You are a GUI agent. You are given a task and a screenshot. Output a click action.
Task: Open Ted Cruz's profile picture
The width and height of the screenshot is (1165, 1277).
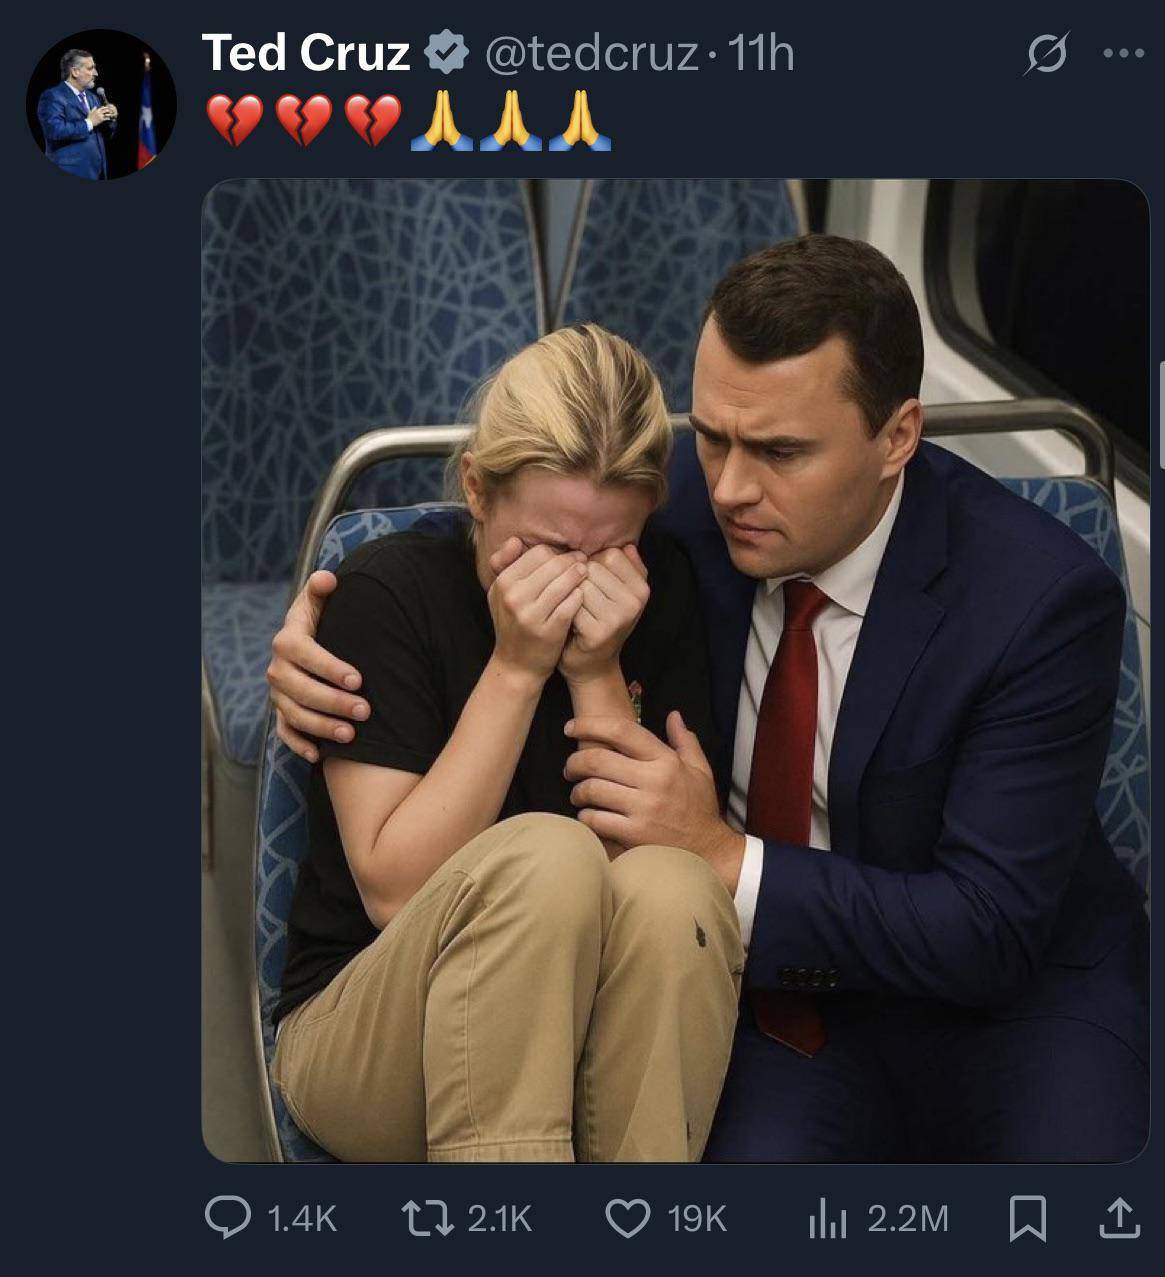point(101,105)
